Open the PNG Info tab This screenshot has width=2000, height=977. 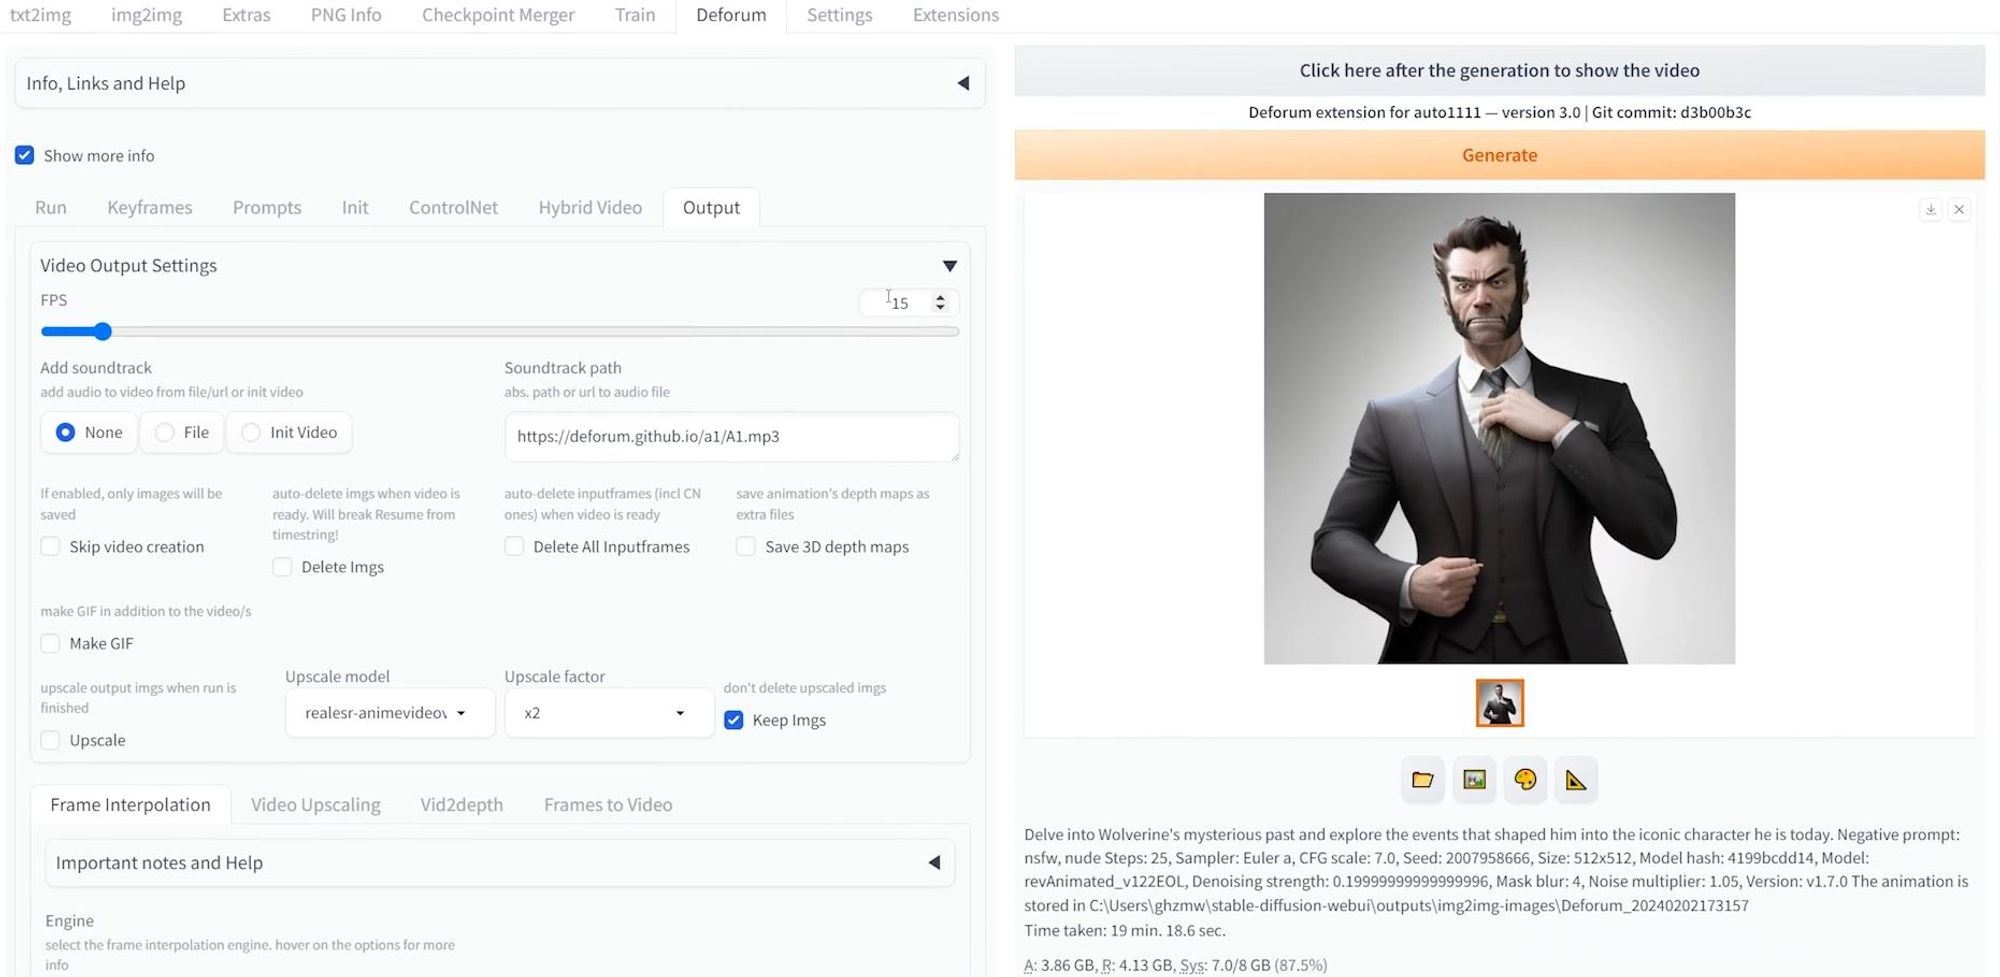tap(346, 15)
